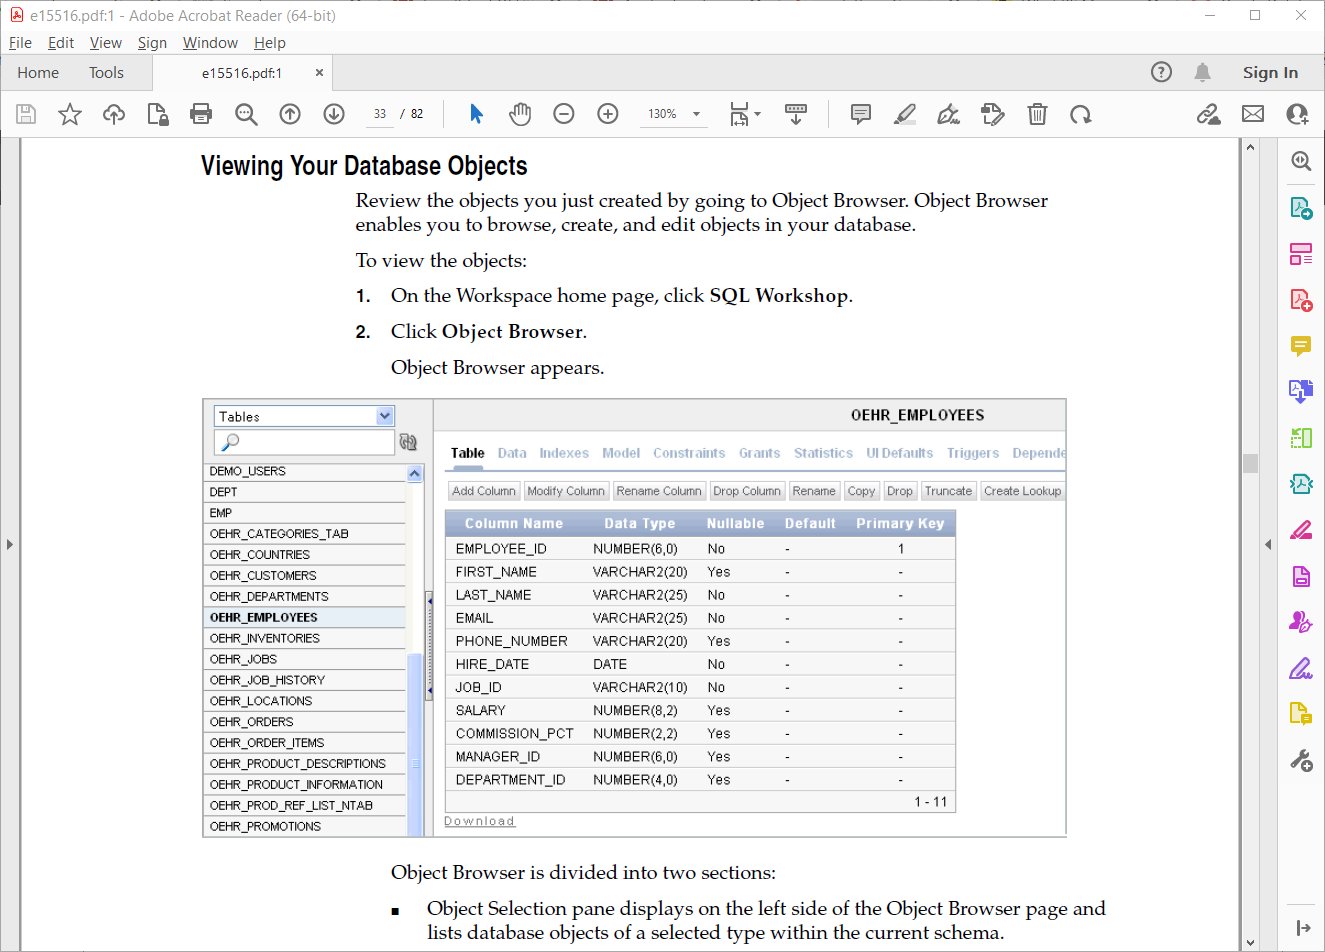Click the add user share icon
Image resolution: width=1325 pixels, height=952 pixels.
[1298, 114]
